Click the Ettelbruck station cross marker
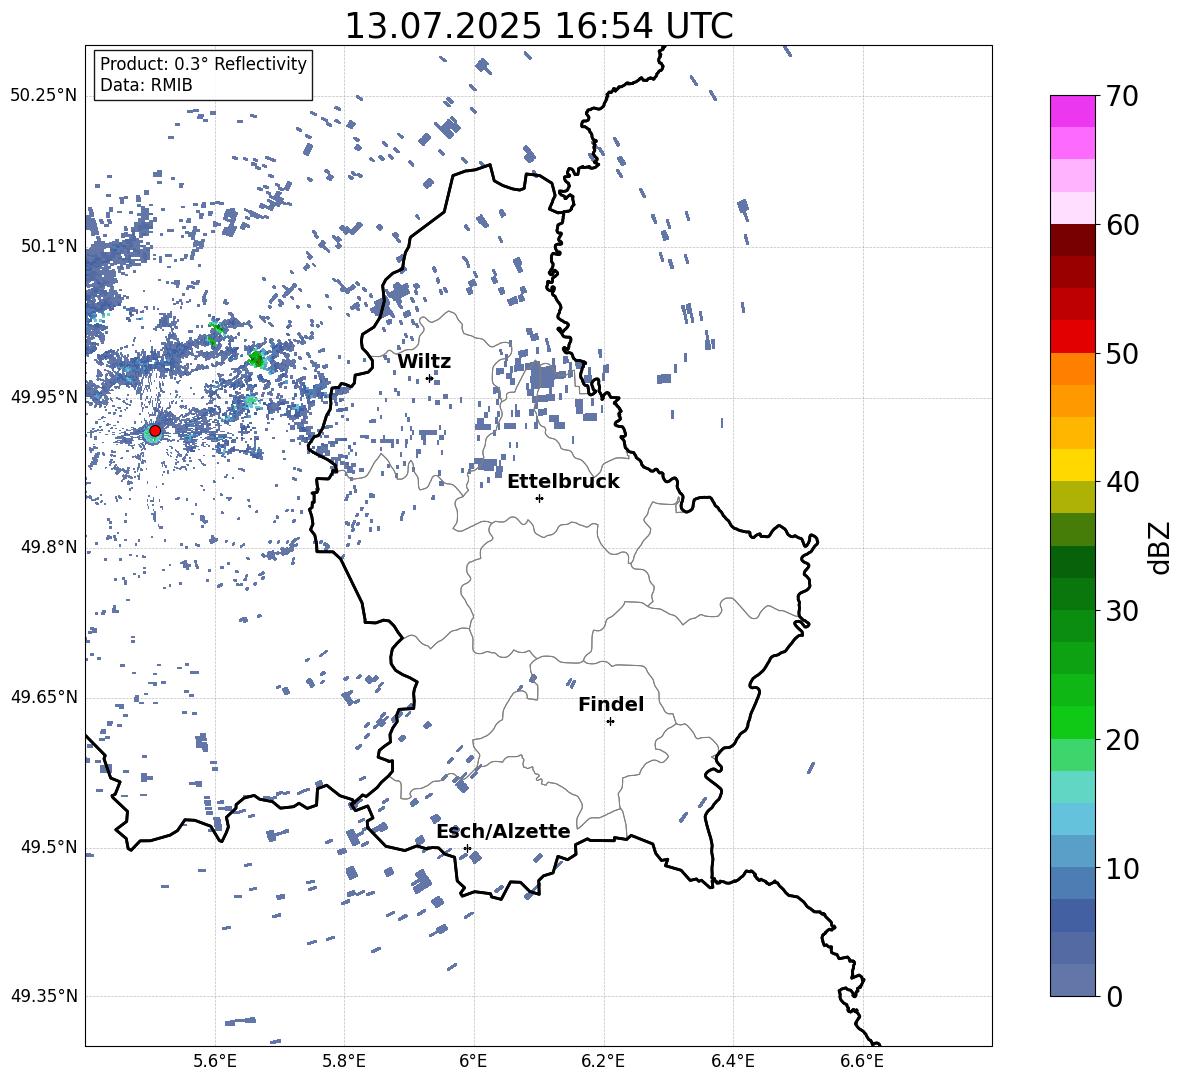 [x=539, y=498]
